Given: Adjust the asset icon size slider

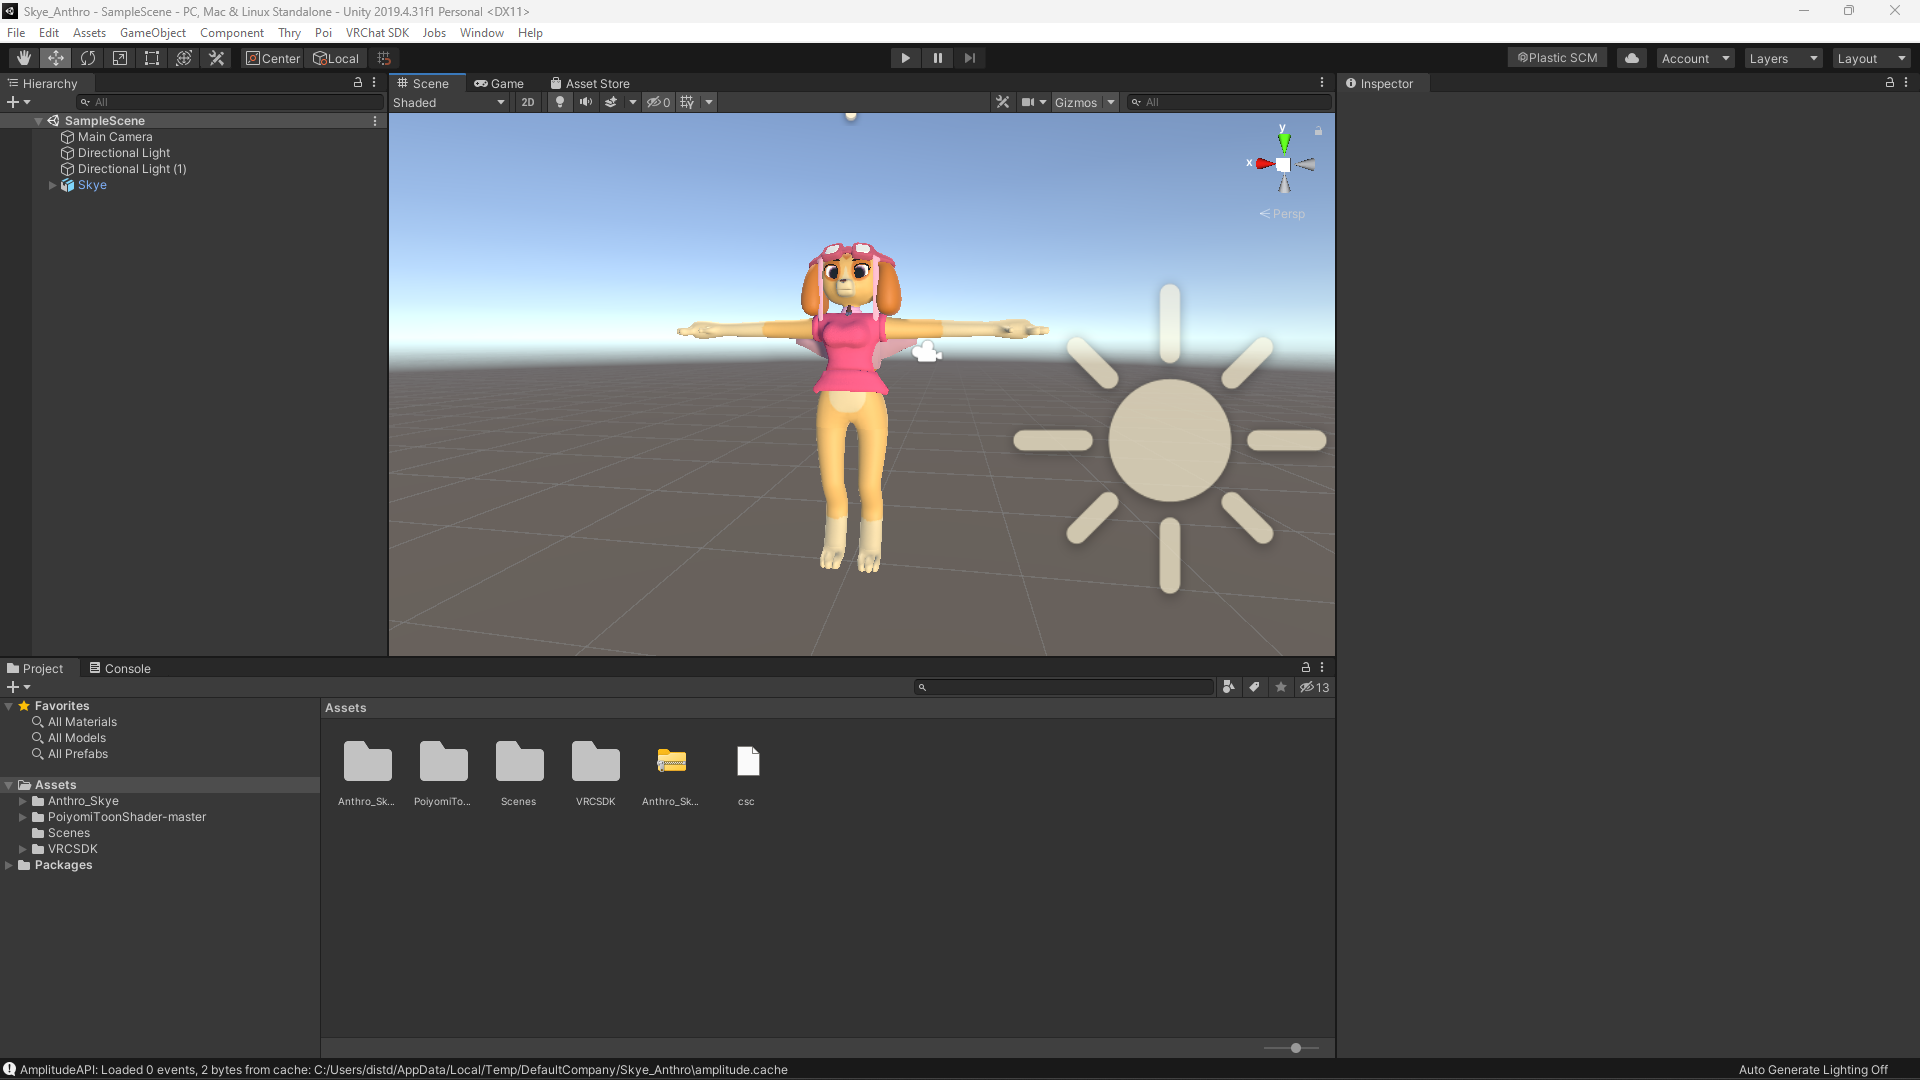Looking at the screenshot, I should [x=1295, y=1048].
